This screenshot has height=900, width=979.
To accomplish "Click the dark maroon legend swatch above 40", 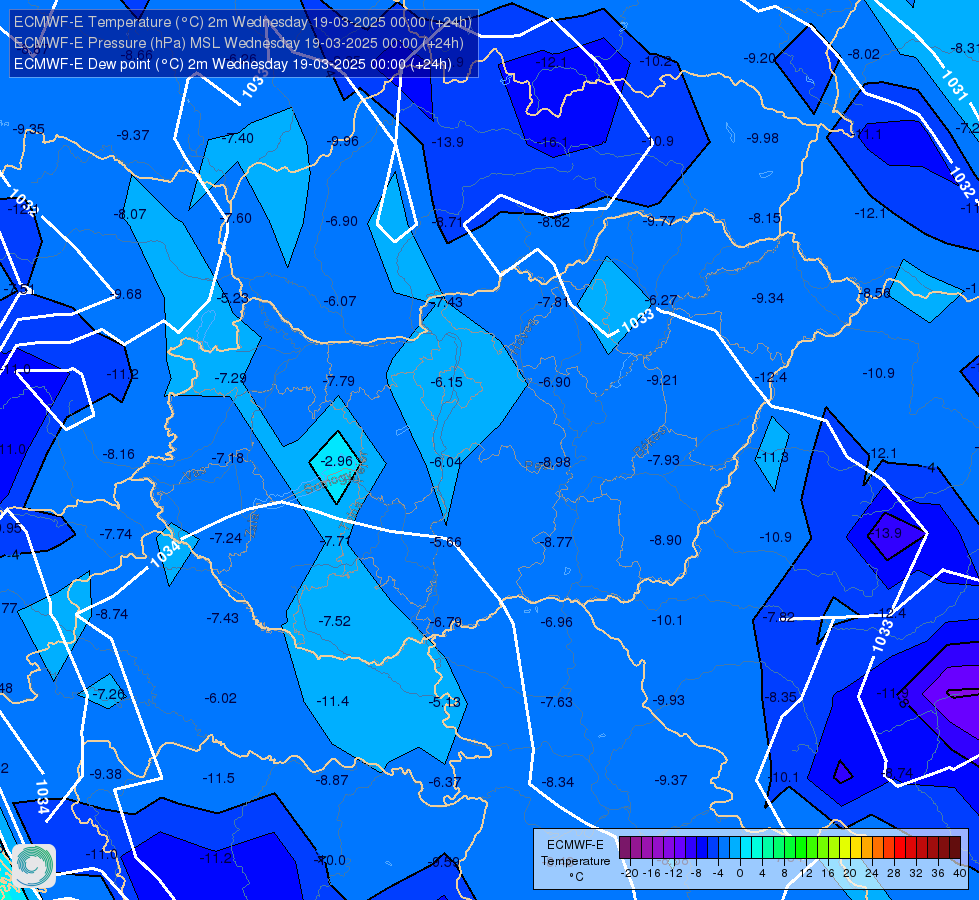I will pos(955,848).
